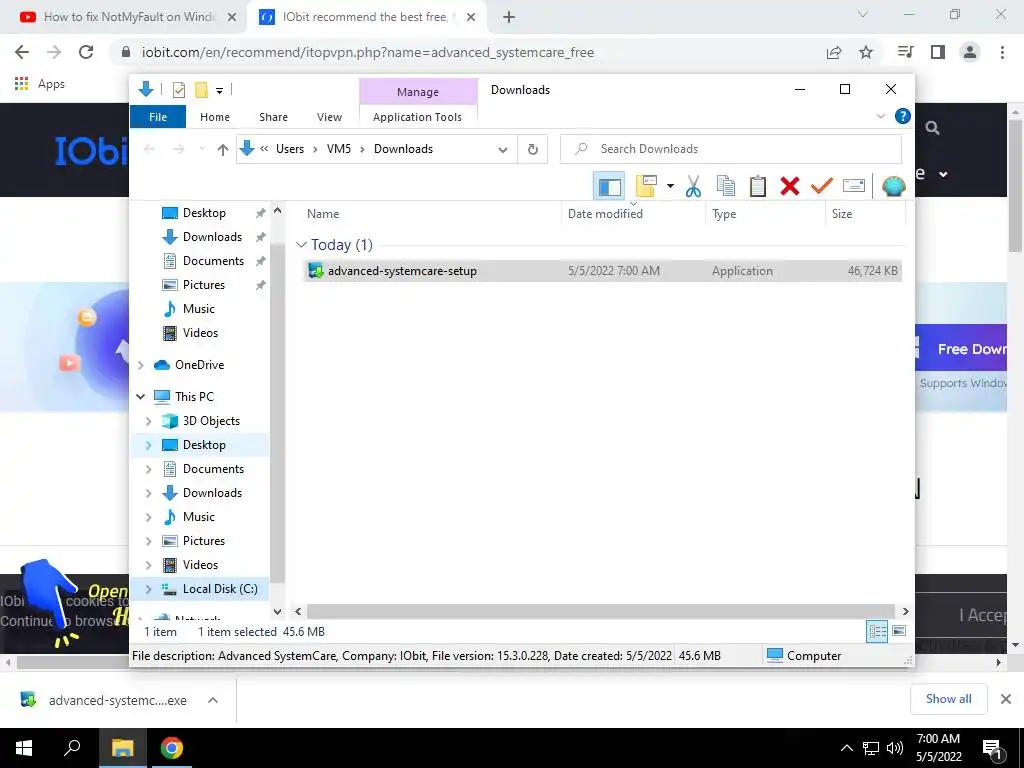Switch to Details view icon
The height and width of the screenshot is (768, 1024).
click(877, 632)
